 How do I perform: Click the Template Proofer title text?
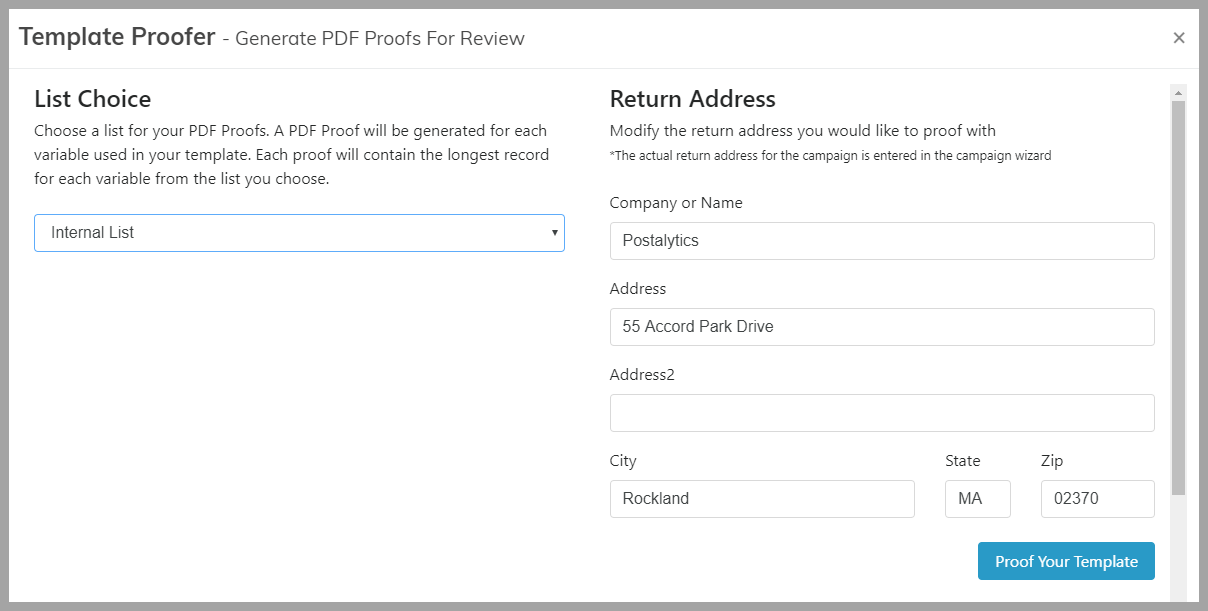117,37
